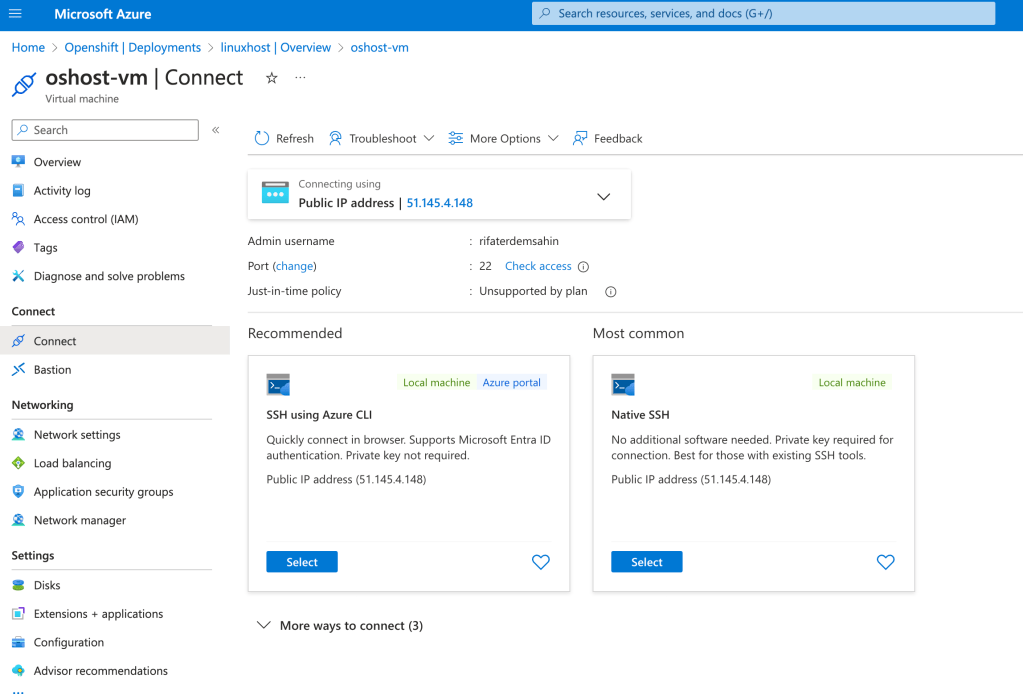The image size is (1023, 694).
Task: Favorite SSH using Azure CLI with heart
Action: 541,562
